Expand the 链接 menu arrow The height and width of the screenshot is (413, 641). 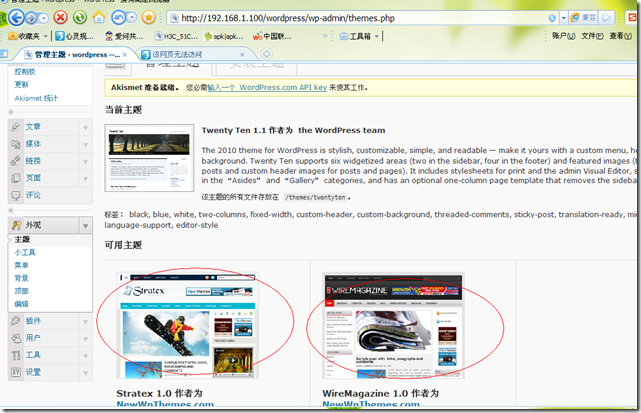click(x=85, y=162)
